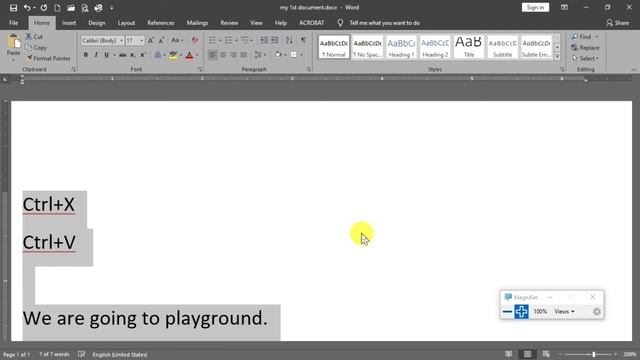Apply the text highlight color
Screen dimensions: 640x360
point(173,55)
